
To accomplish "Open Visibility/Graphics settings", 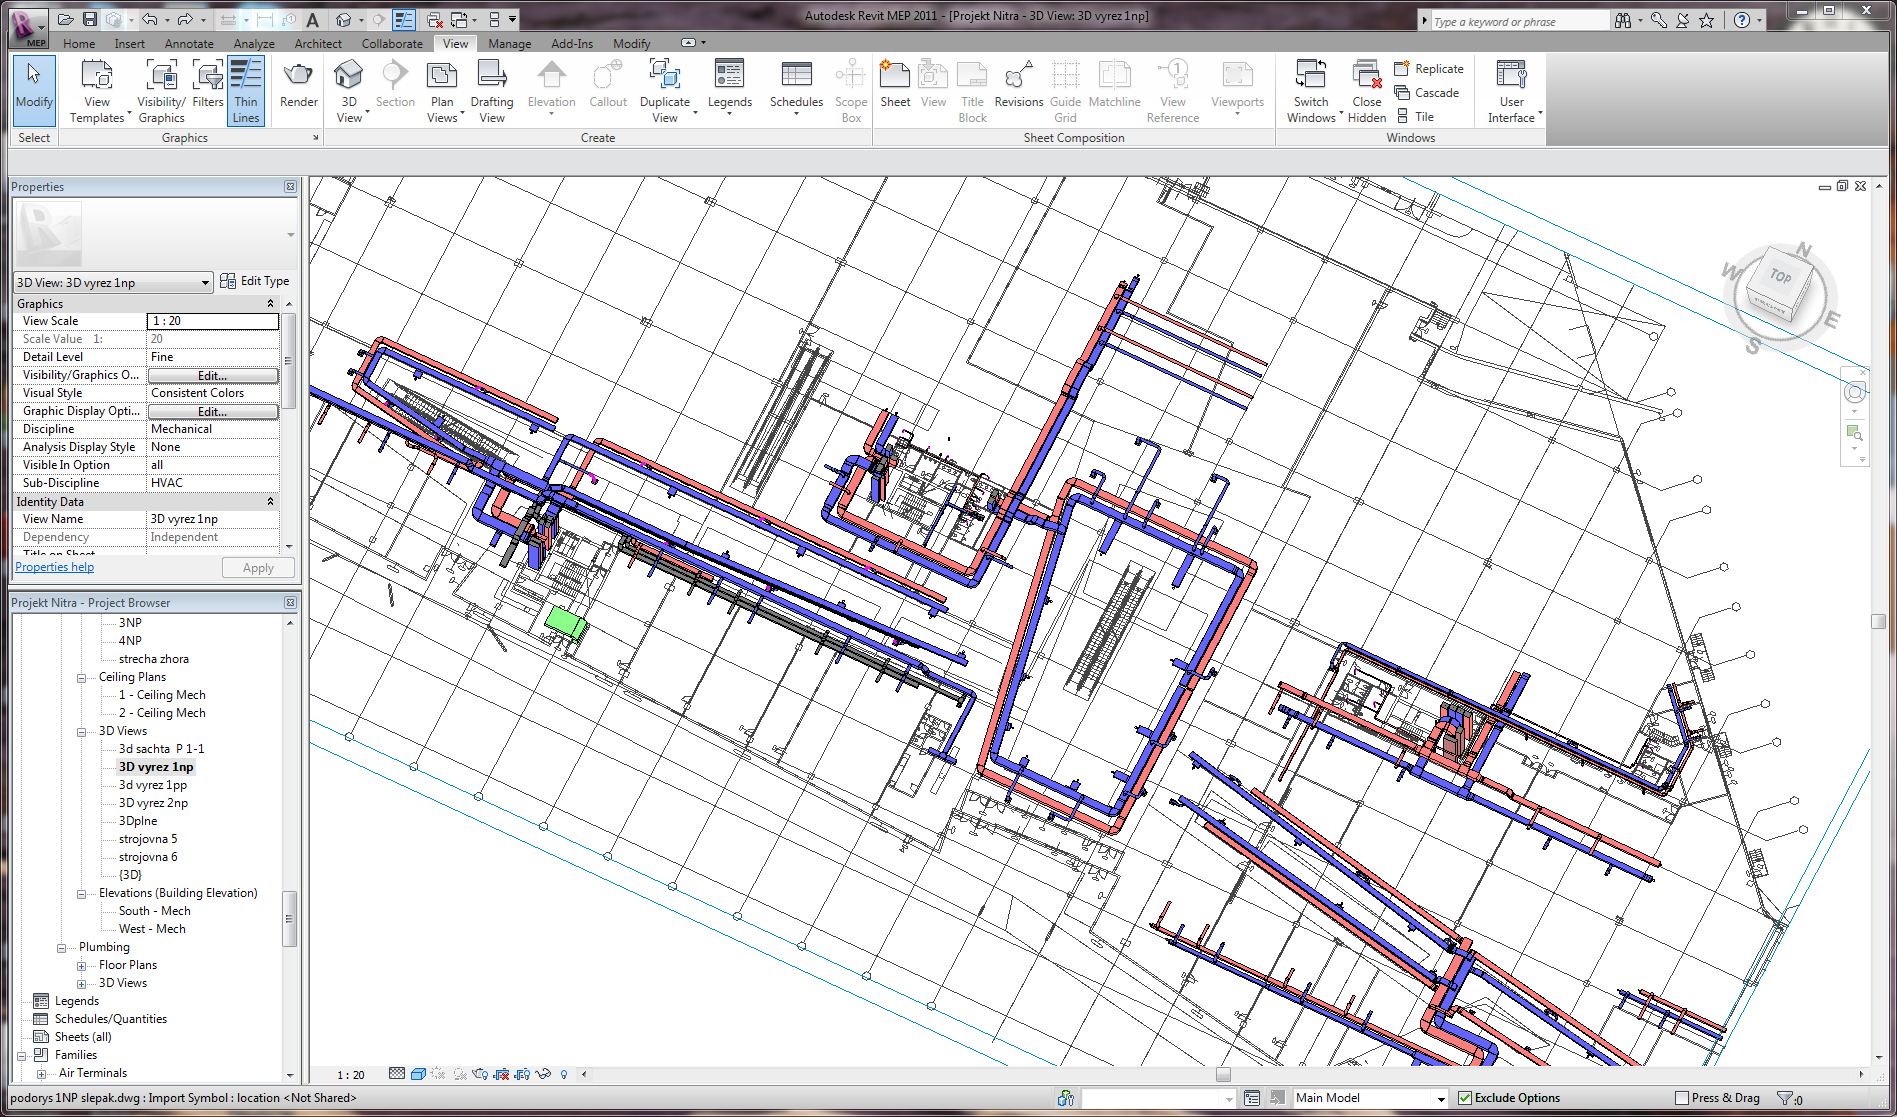I will pos(161,90).
